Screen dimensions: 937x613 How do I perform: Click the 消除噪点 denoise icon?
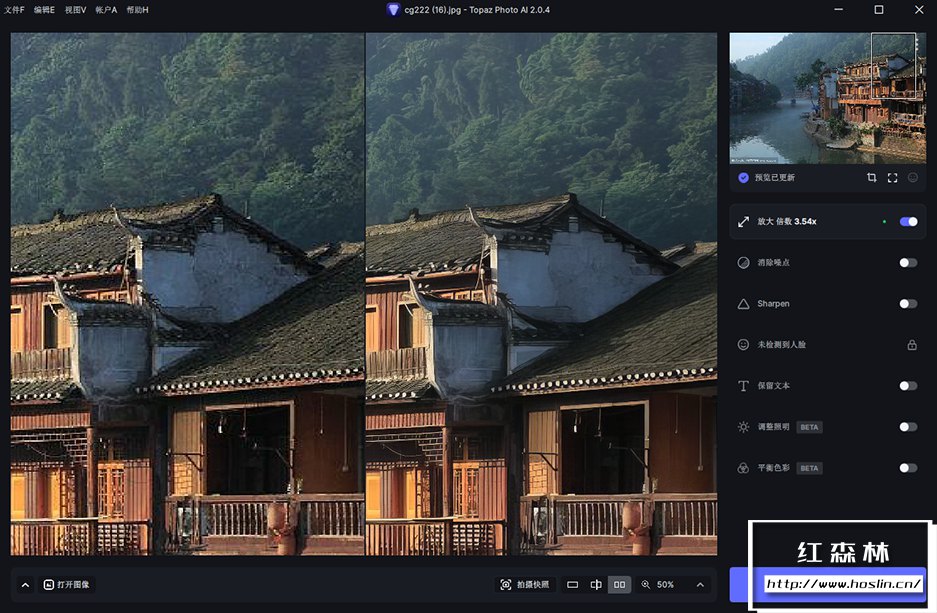click(x=743, y=263)
